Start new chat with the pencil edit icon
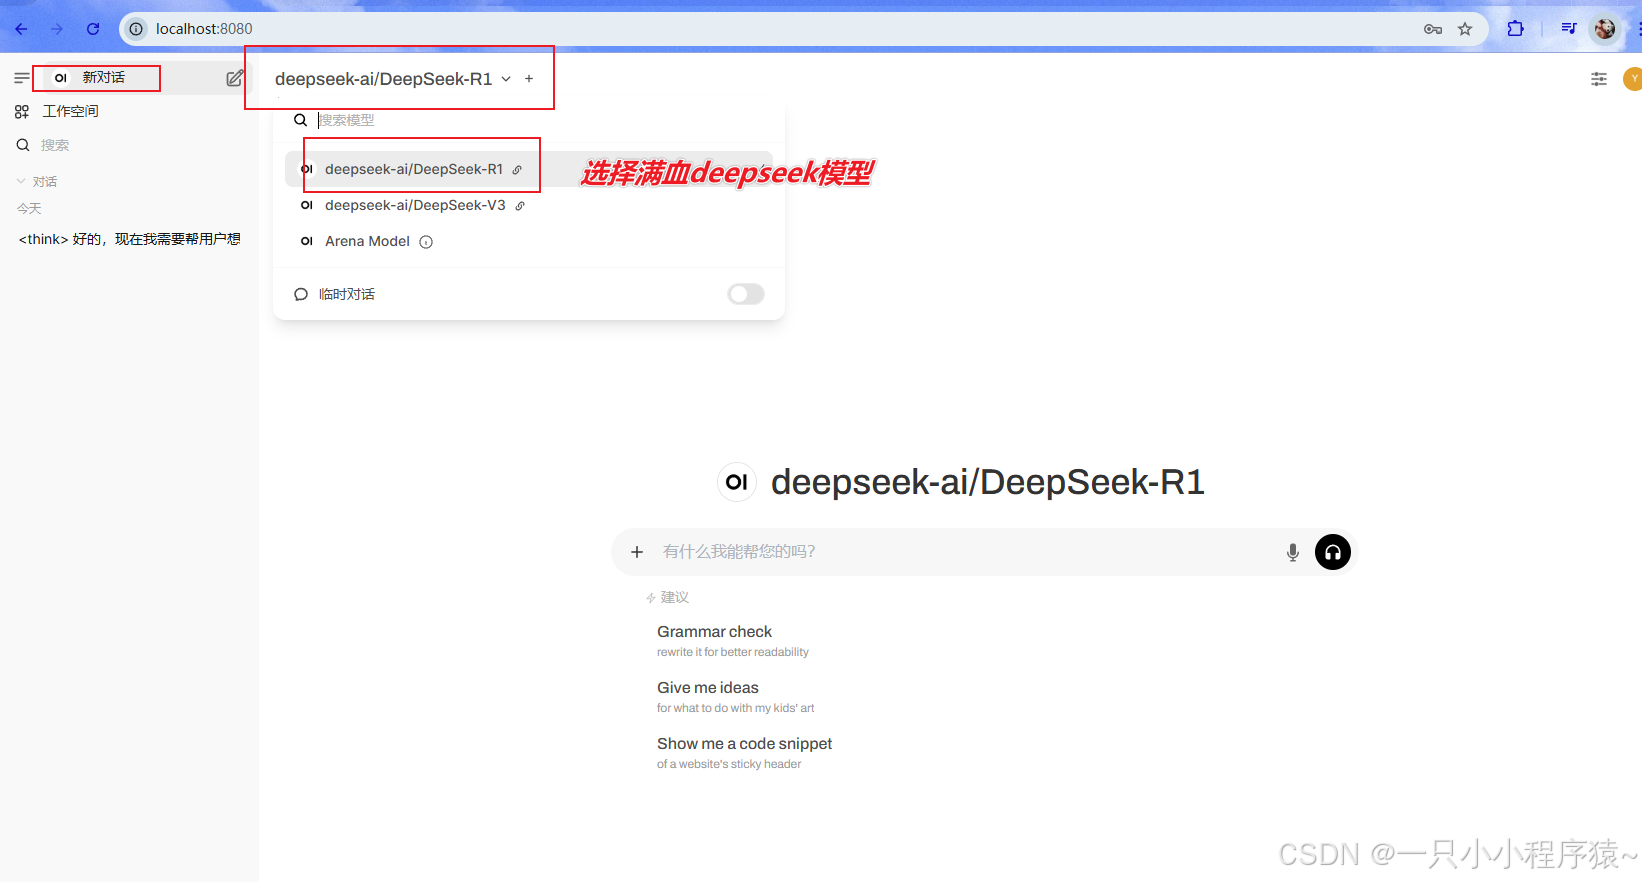 [x=235, y=78]
